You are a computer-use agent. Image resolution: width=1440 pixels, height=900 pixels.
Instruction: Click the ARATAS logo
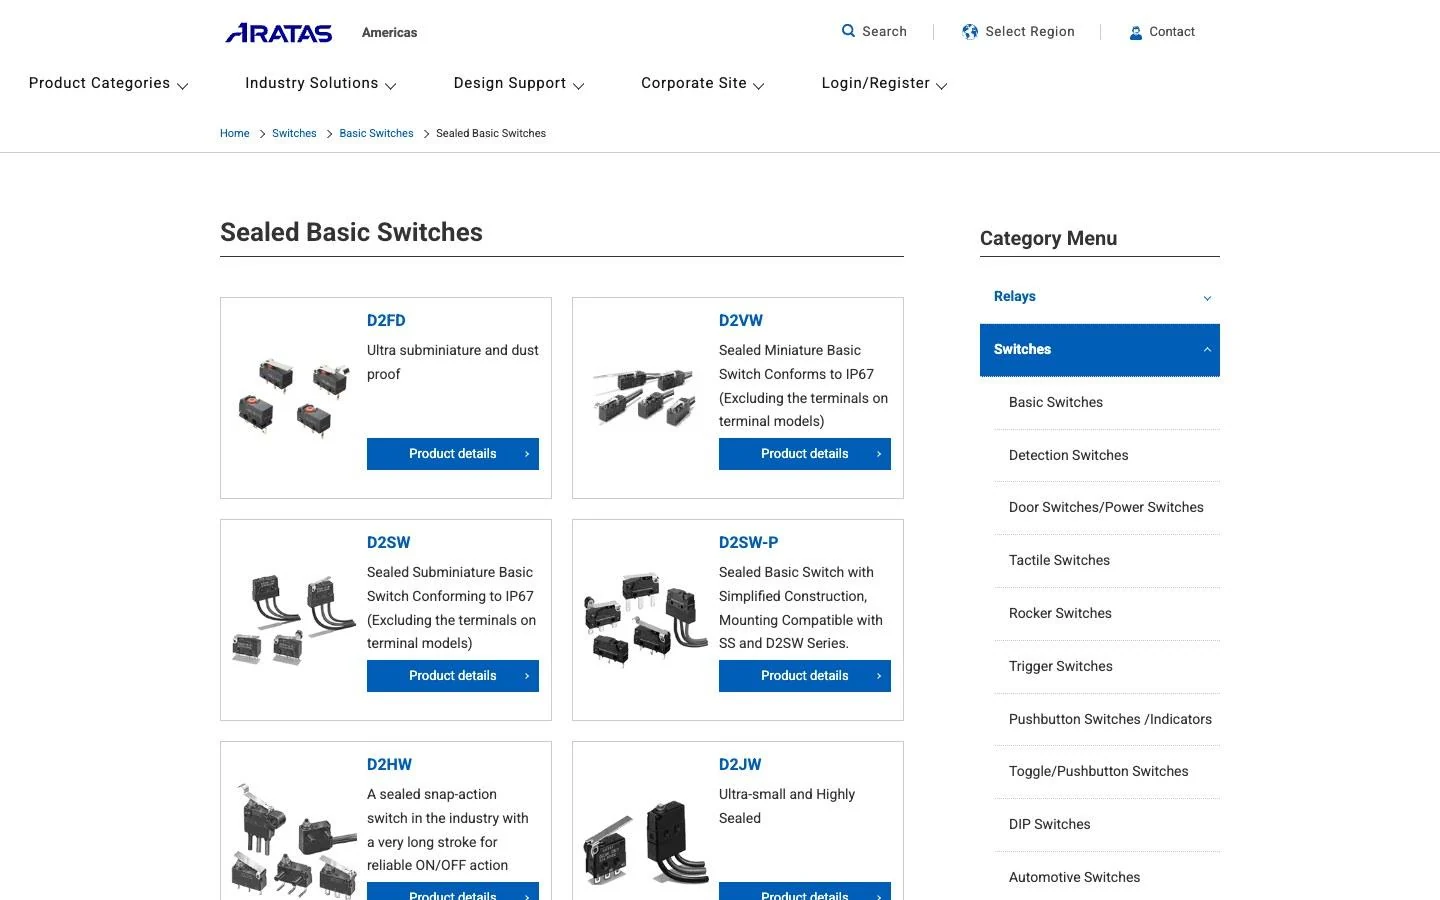279,33
